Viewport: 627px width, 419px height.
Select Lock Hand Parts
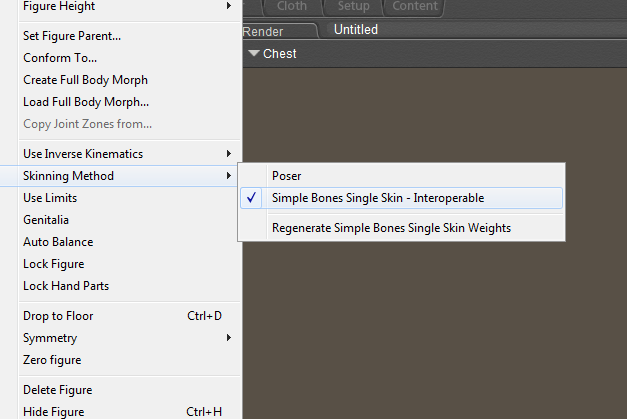(66, 286)
